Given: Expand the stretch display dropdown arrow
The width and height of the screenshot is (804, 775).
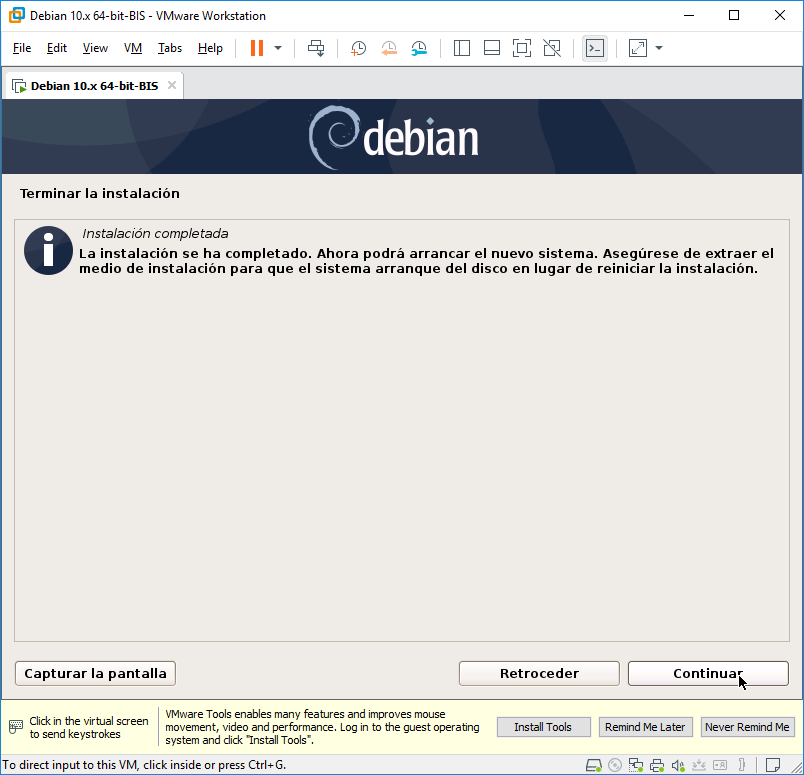Looking at the screenshot, I should coord(659,48).
